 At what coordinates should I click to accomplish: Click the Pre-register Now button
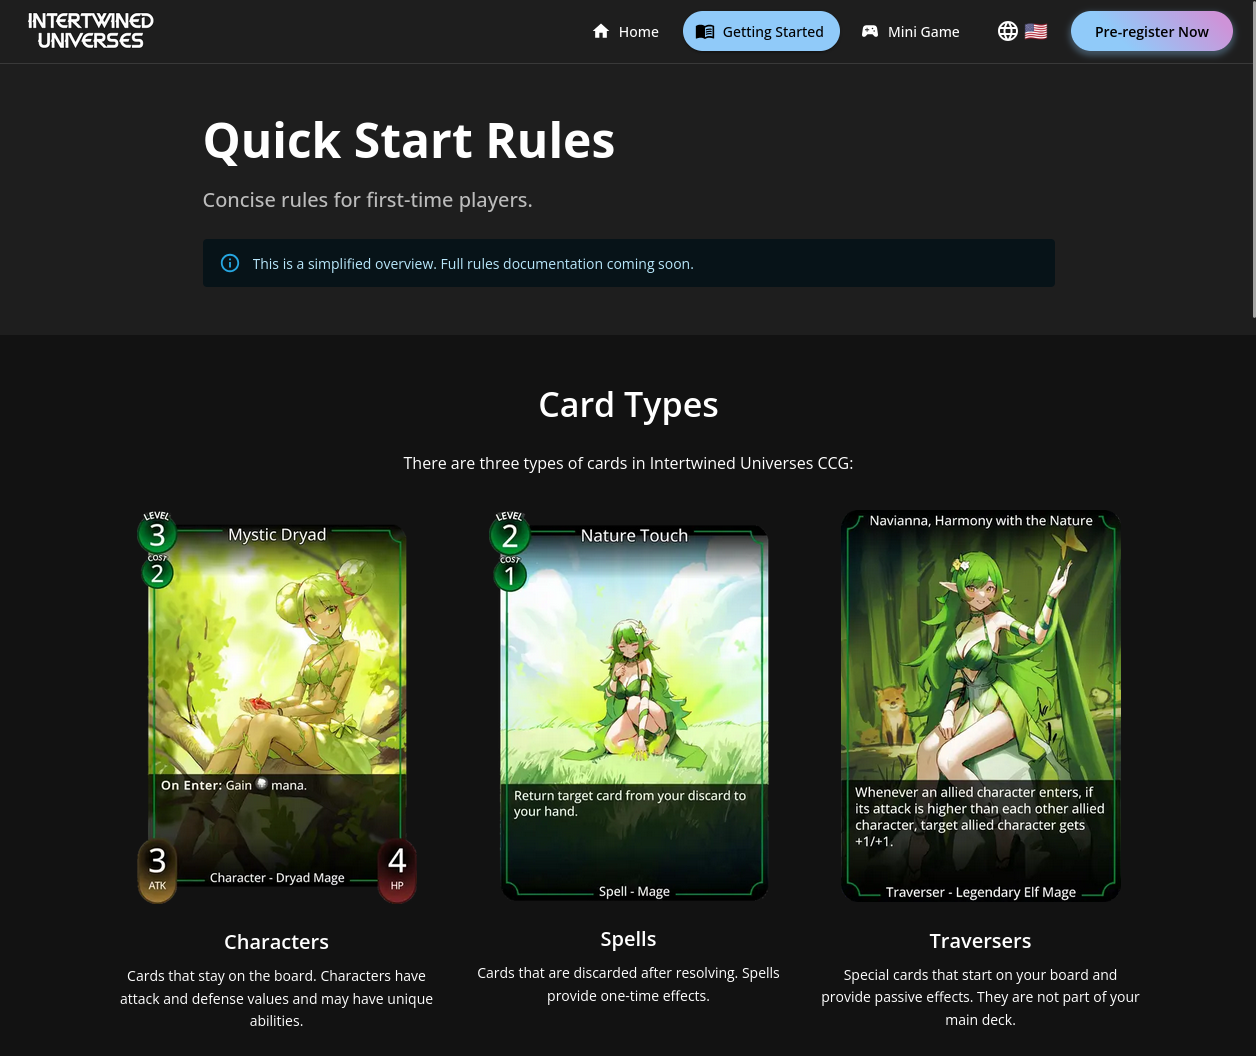pos(1151,31)
